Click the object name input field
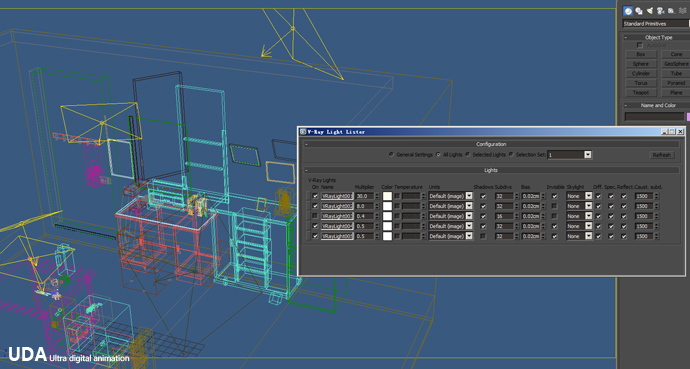Image resolution: width=690 pixels, height=369 pixels. pos(654,117)
